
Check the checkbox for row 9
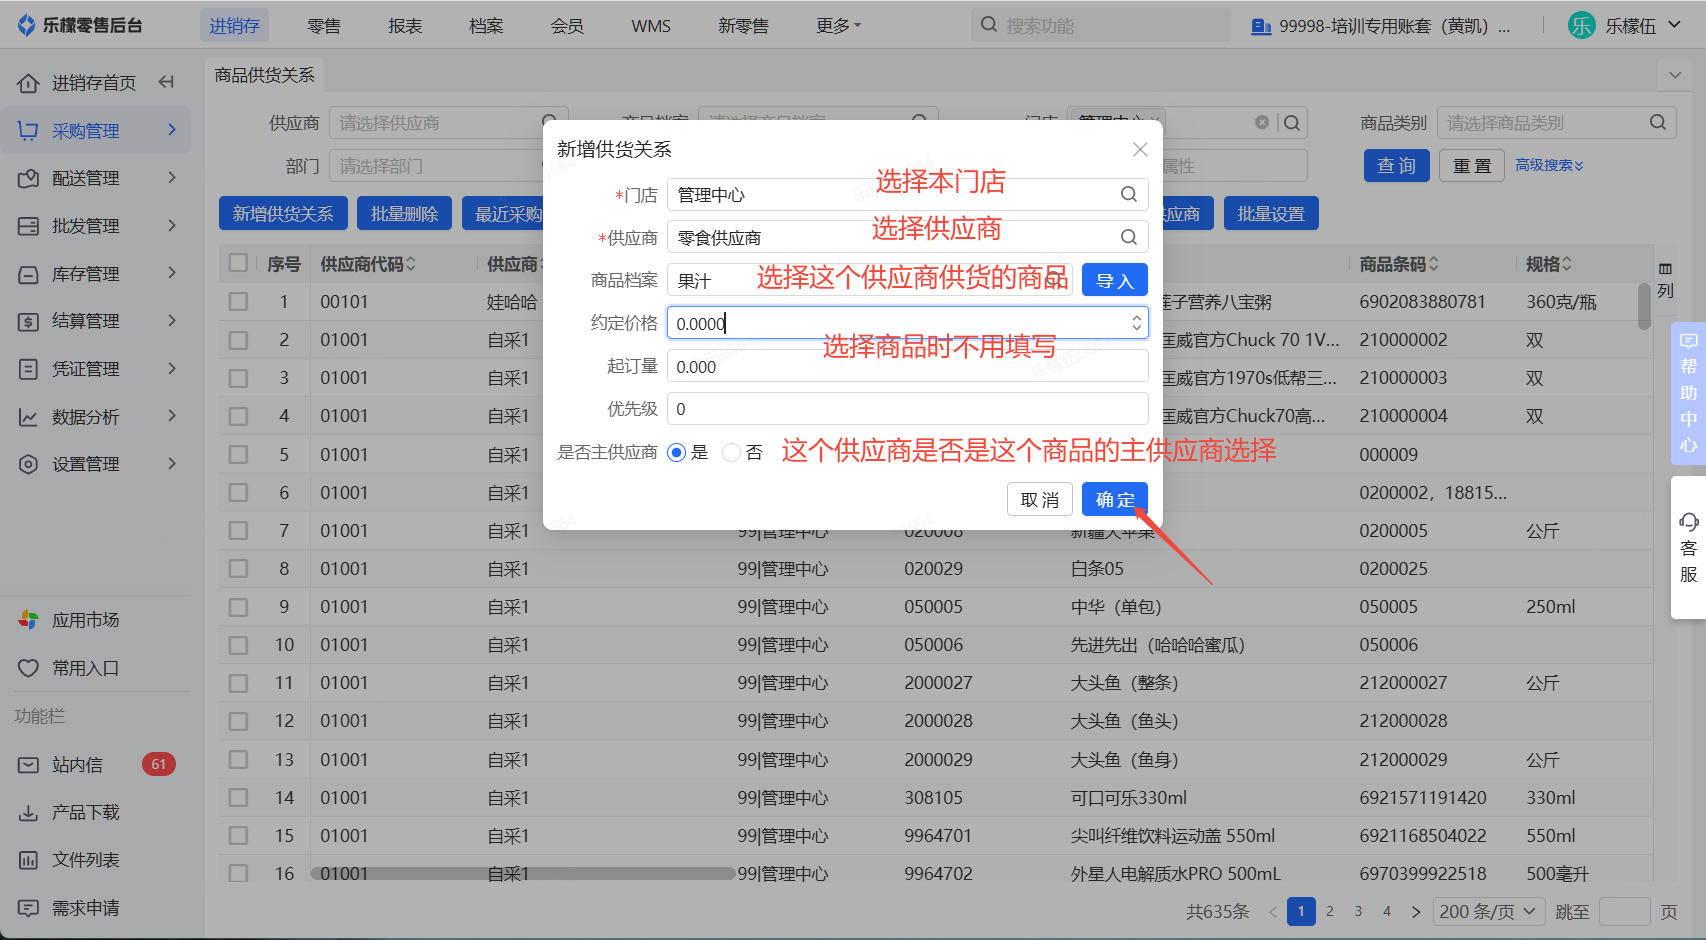pos(238,607)
